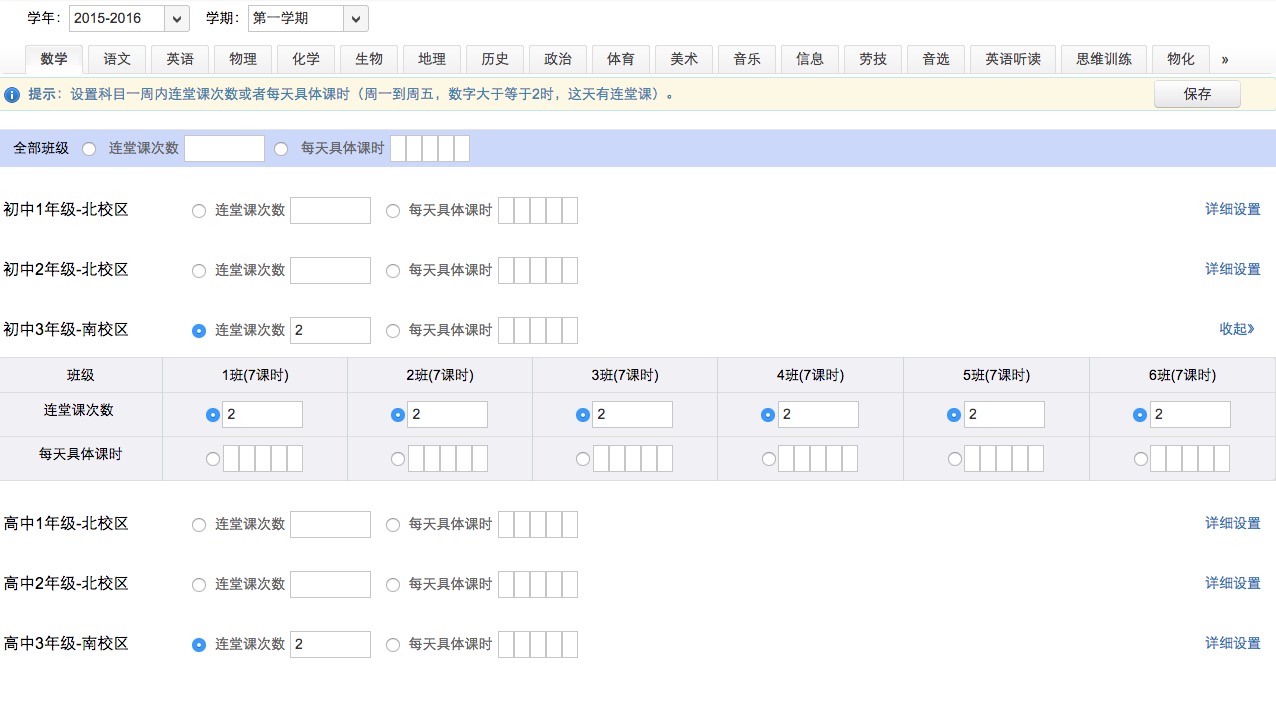This screenshot has width=1276, height=716.
Task: Show more subject tabs with » arrow
Action: [1225, 59]
